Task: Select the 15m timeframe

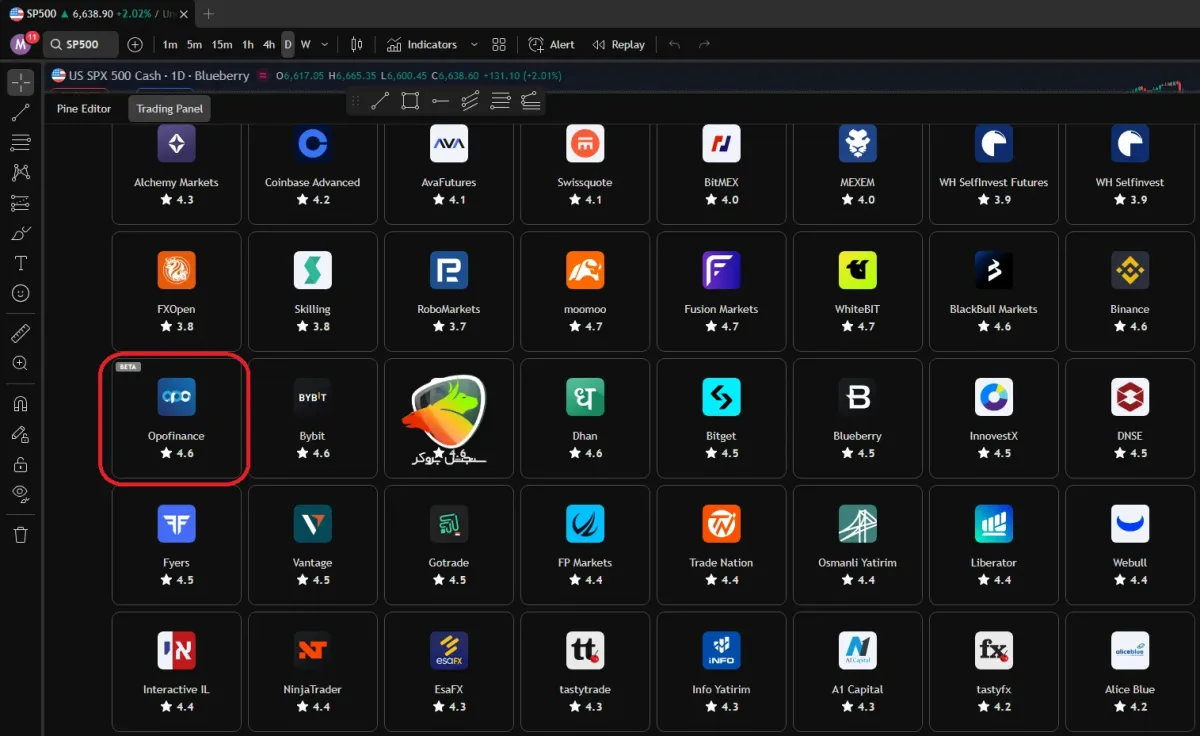Action: tap(222, 45)
